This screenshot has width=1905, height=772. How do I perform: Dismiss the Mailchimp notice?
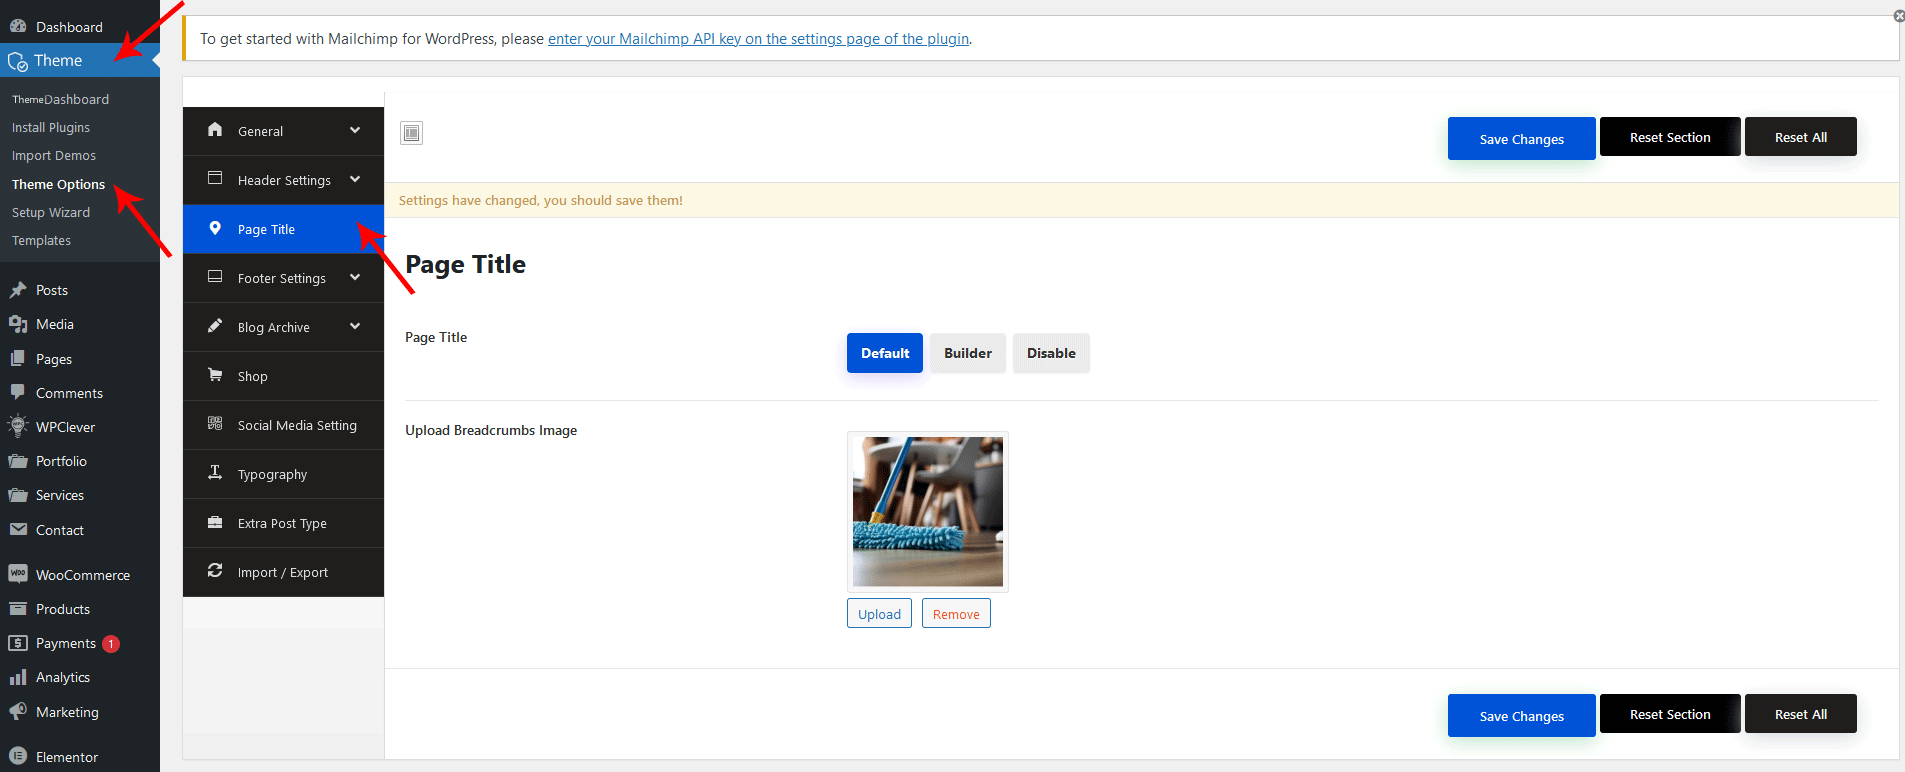1898,16
